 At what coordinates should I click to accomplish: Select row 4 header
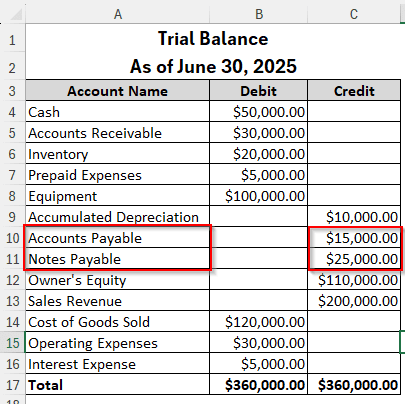(x=13, y=112)
